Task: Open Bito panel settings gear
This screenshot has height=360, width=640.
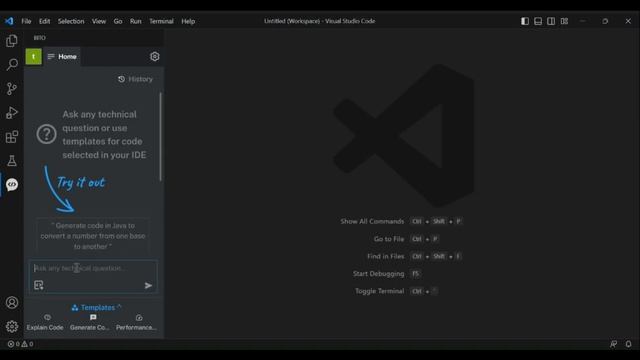Action: pyautogui.click(x=154, y=57)
